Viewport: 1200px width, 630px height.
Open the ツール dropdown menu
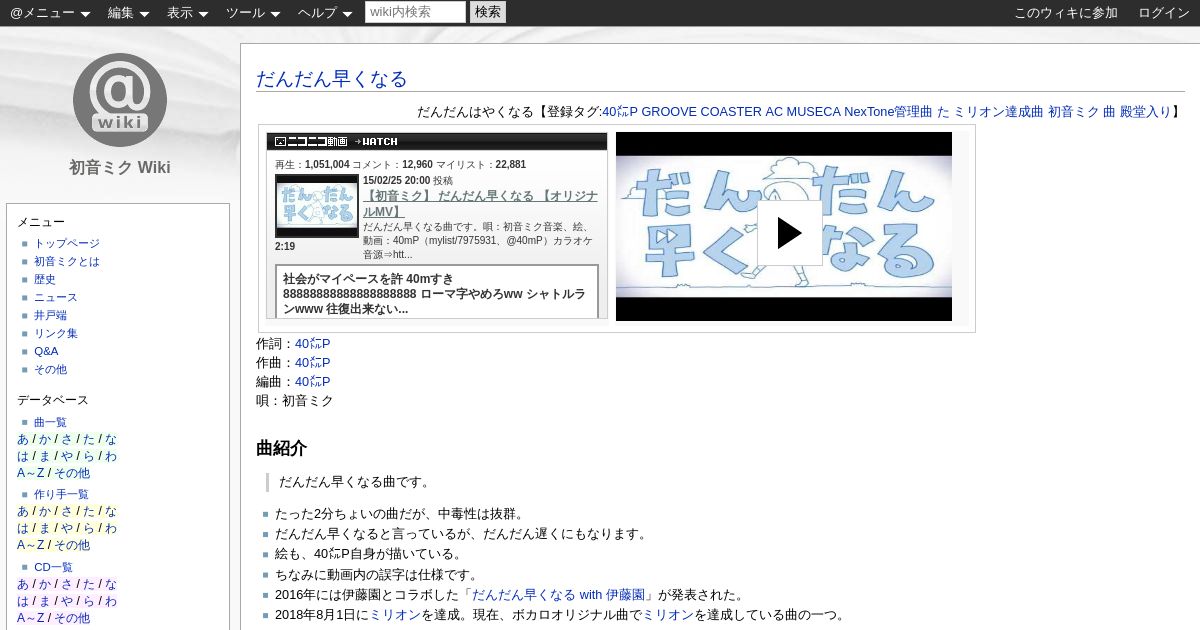point(253,12)
